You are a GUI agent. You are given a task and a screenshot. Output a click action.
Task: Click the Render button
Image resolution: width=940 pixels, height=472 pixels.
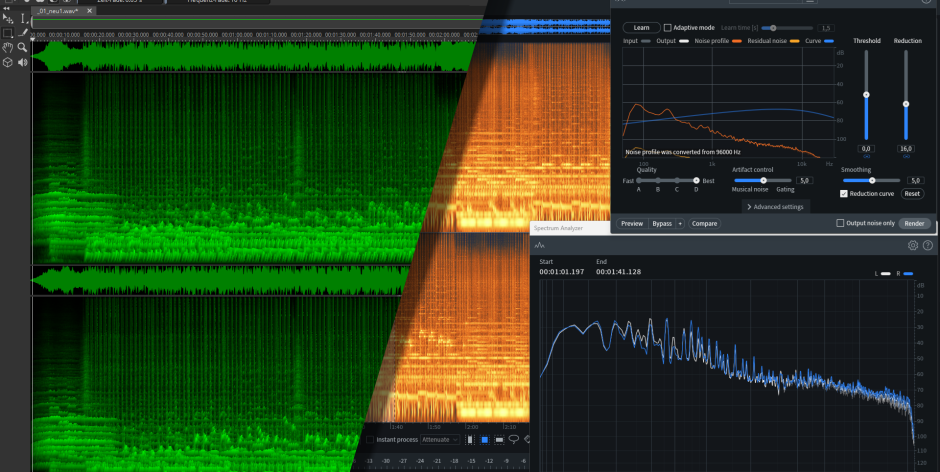coord(915,223)
